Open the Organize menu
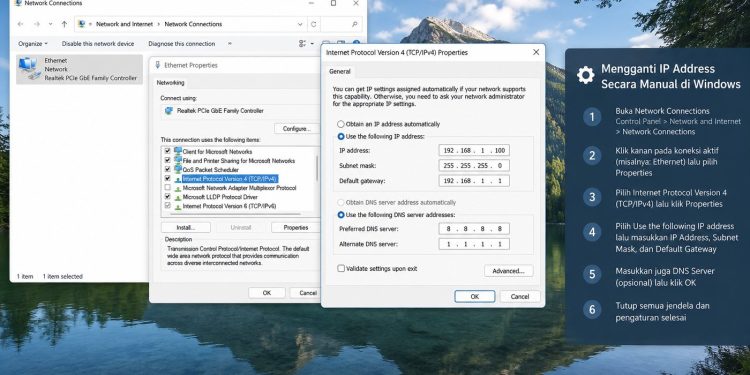 click(33, 44)
